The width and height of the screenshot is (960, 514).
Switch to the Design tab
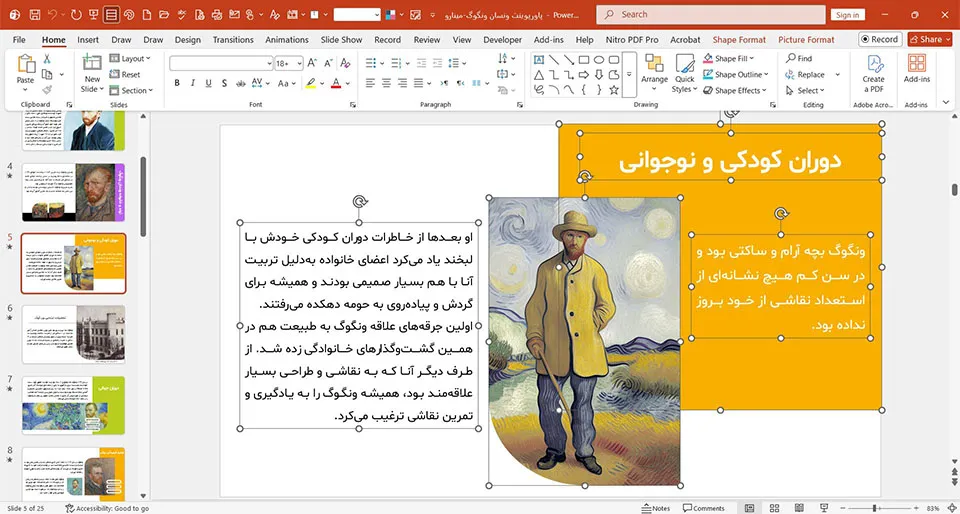click(x=187, y=40)
